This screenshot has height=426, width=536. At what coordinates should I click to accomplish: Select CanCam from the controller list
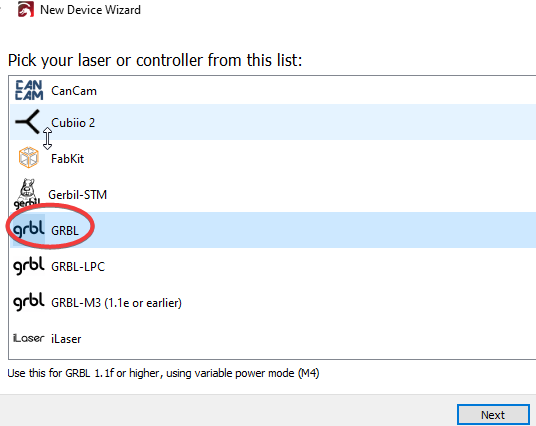74,91
